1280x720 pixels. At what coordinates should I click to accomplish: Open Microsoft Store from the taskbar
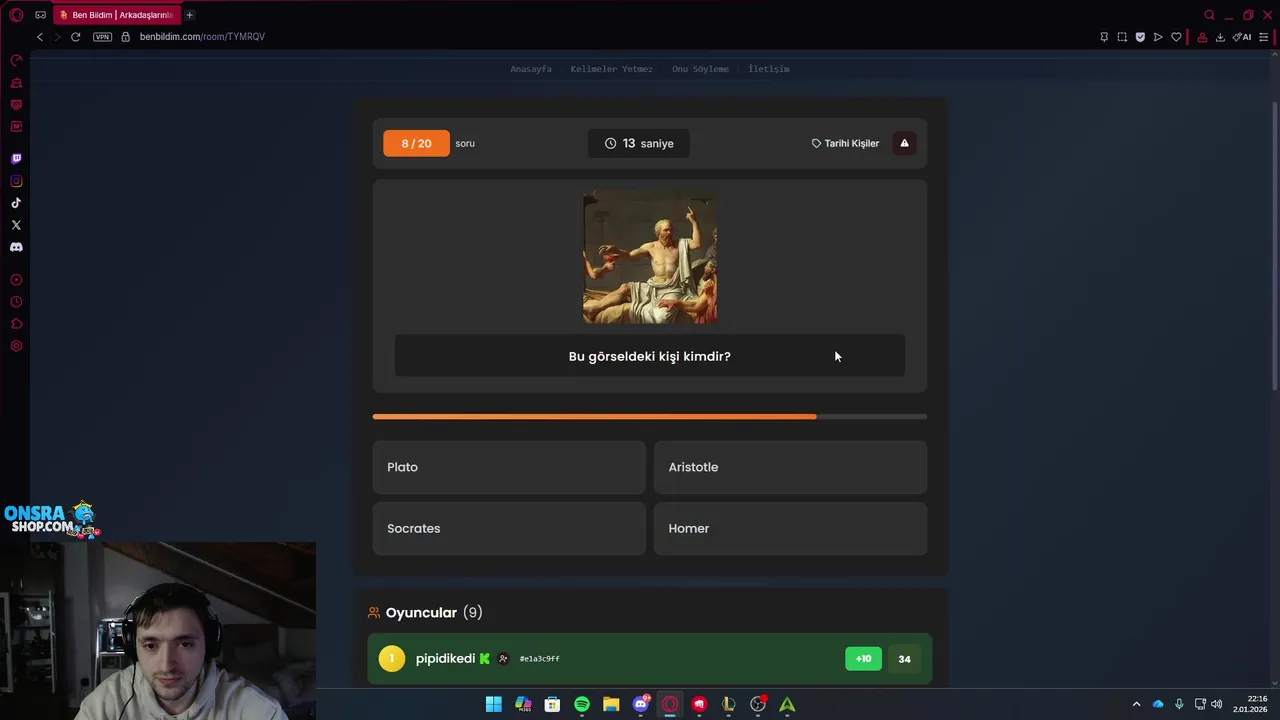(x=552, y=704)
